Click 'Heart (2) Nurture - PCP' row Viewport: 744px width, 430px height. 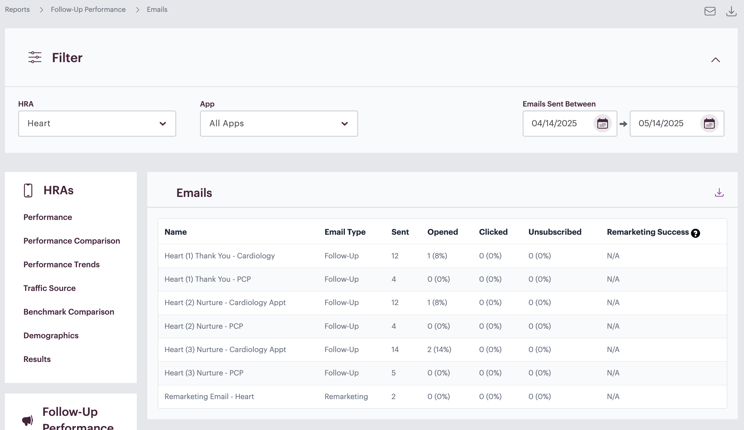442,326
